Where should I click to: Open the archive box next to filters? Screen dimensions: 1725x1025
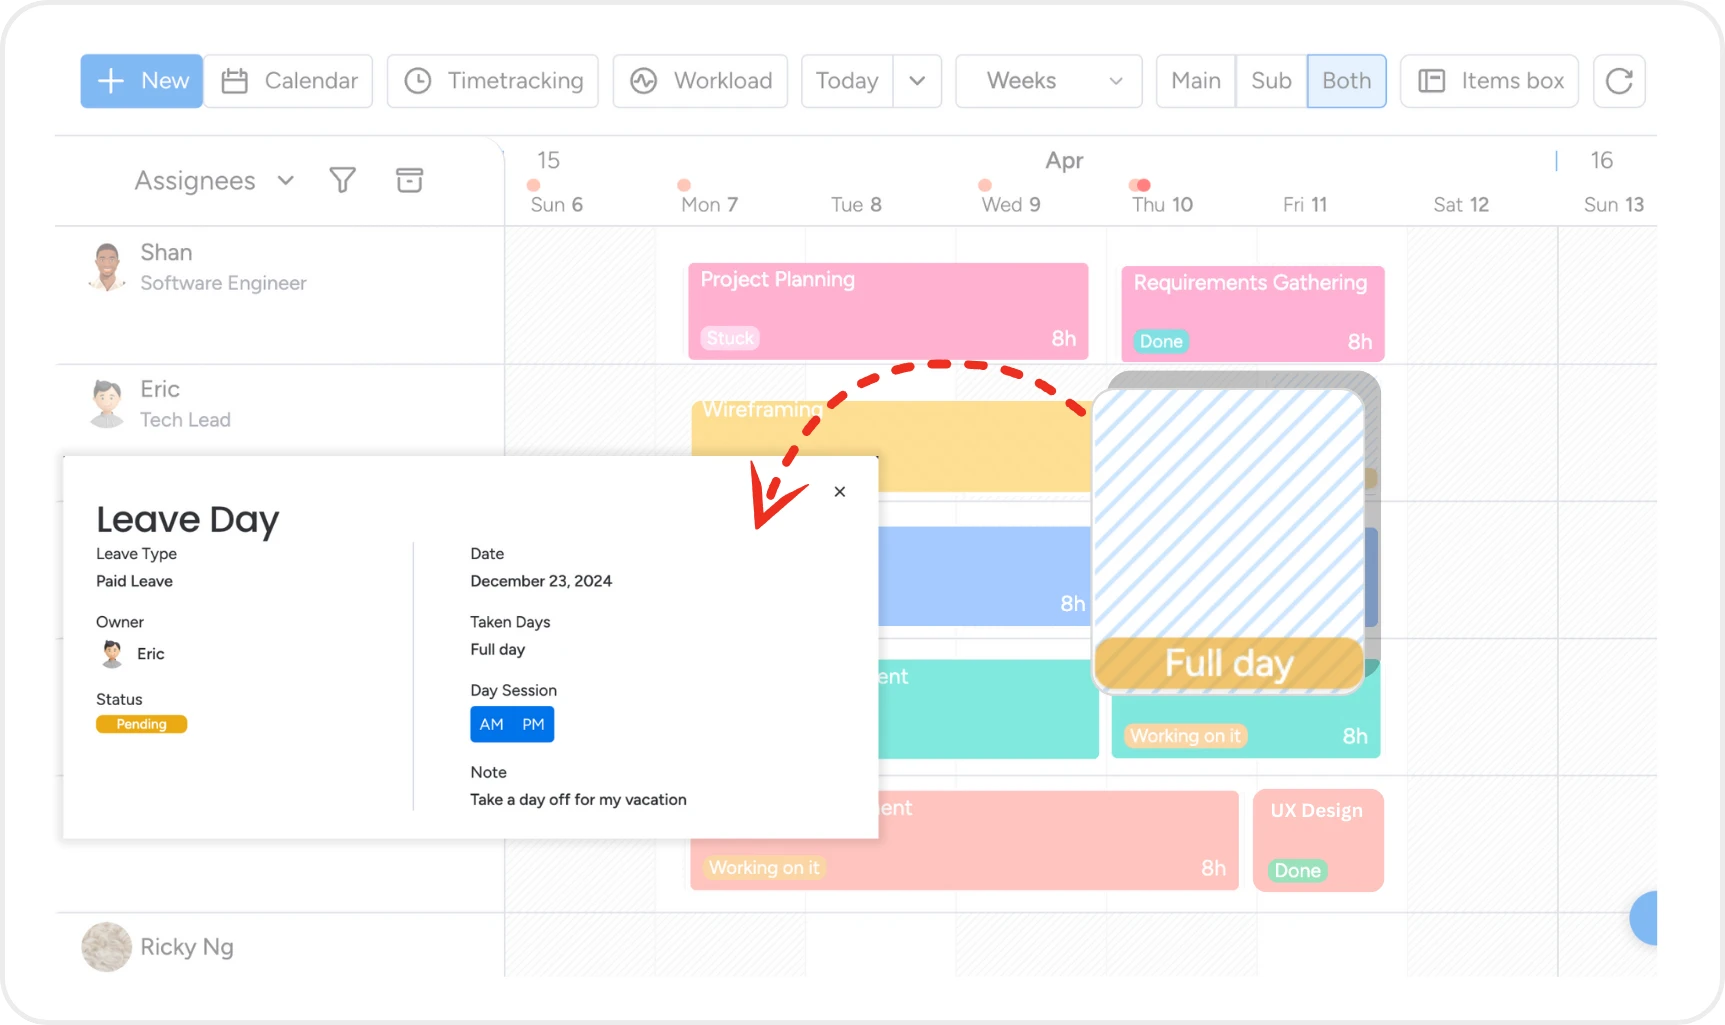409,180
